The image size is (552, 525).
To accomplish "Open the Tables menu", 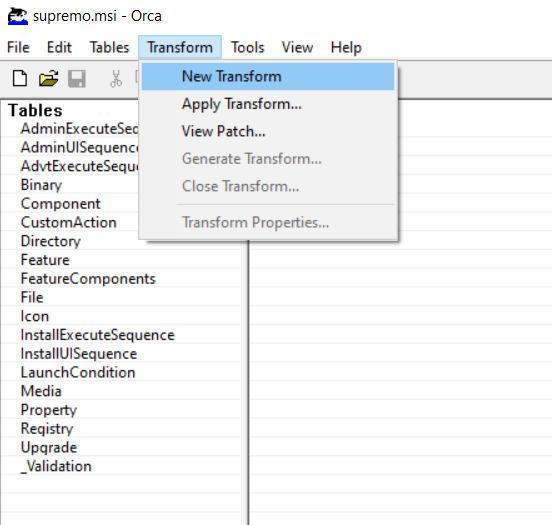I will click(109, 47).
